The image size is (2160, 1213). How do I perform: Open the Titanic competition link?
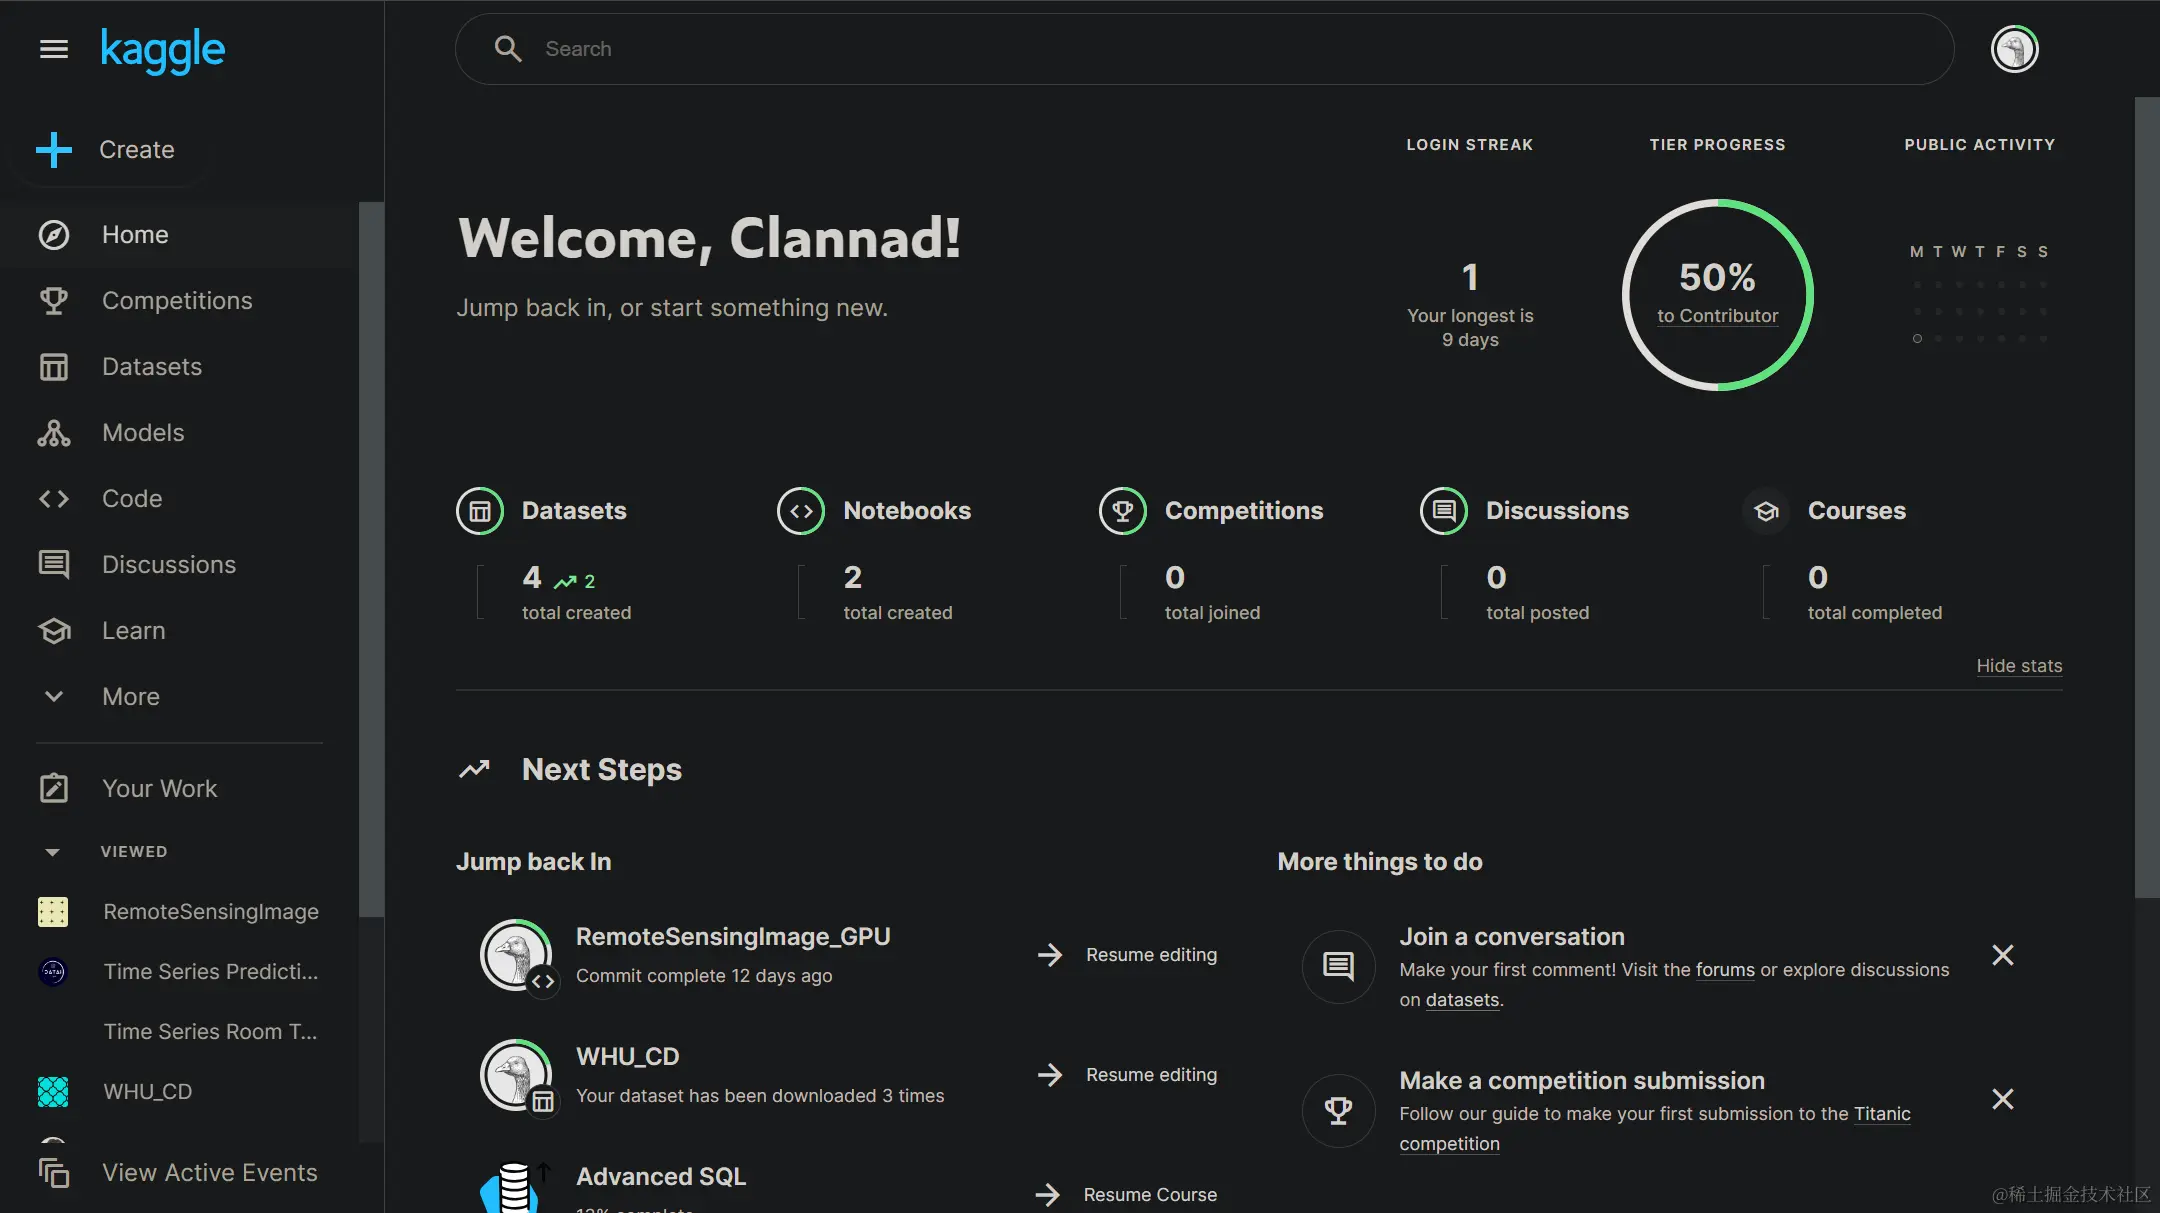(1881, 1114)
